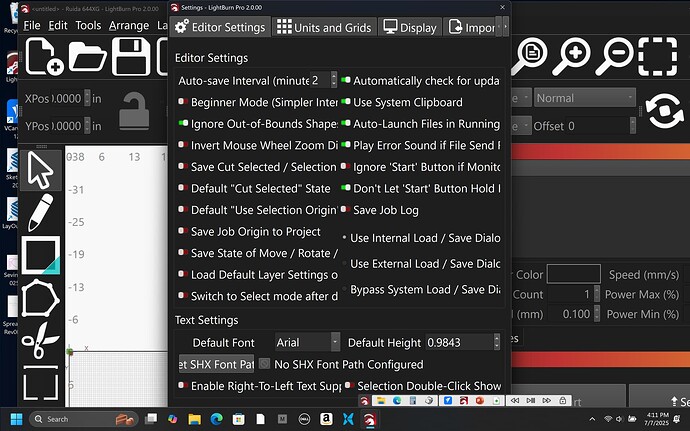Viewport: 690px width, 431px height.
Task: Click the Frame Selection dashed square icon
Action: tap(657, 56)
